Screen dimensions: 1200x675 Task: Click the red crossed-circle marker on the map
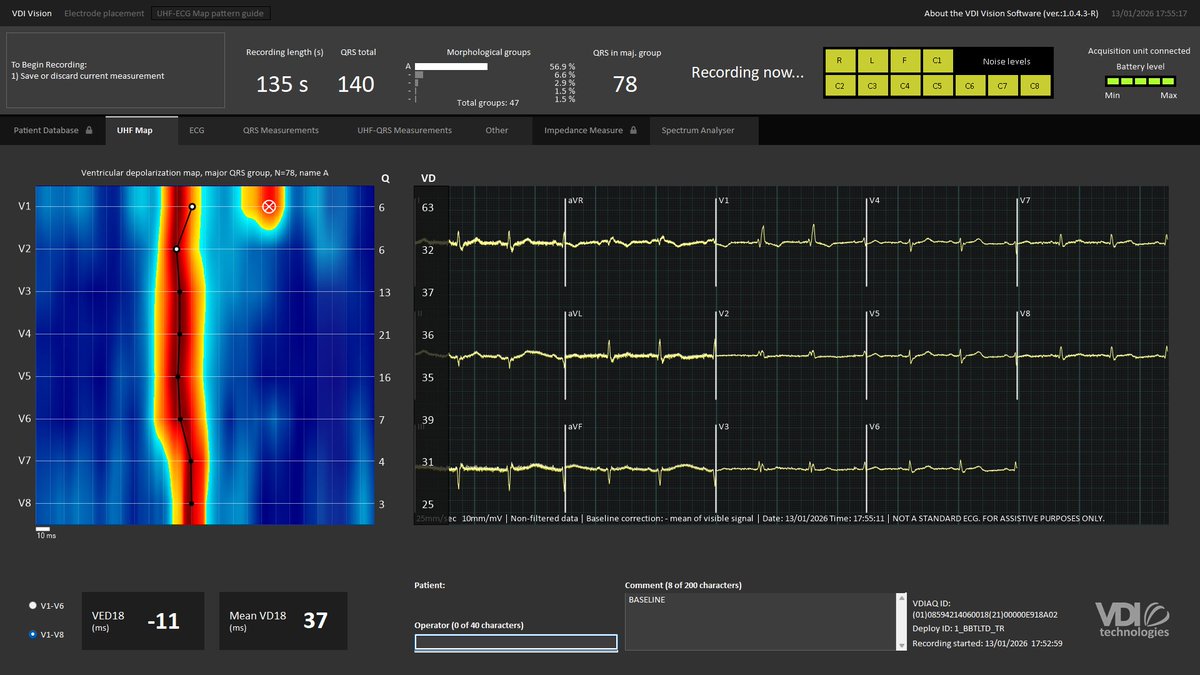269,206
